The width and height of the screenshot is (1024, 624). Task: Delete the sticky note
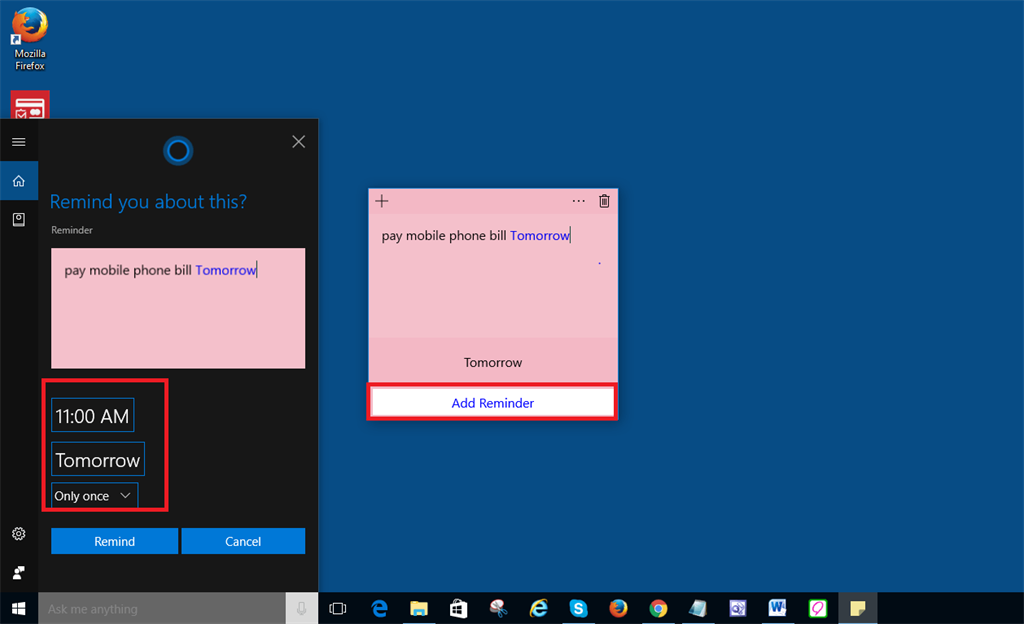(604, 201)
